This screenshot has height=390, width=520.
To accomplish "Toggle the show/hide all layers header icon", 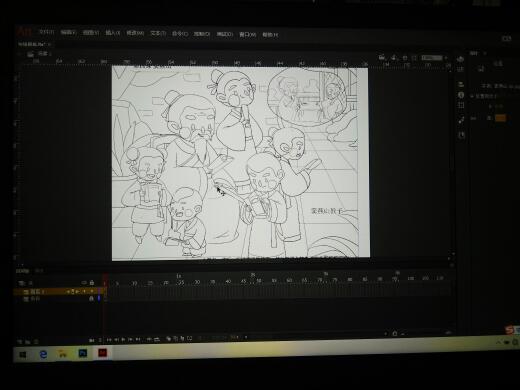I will 84,283.
